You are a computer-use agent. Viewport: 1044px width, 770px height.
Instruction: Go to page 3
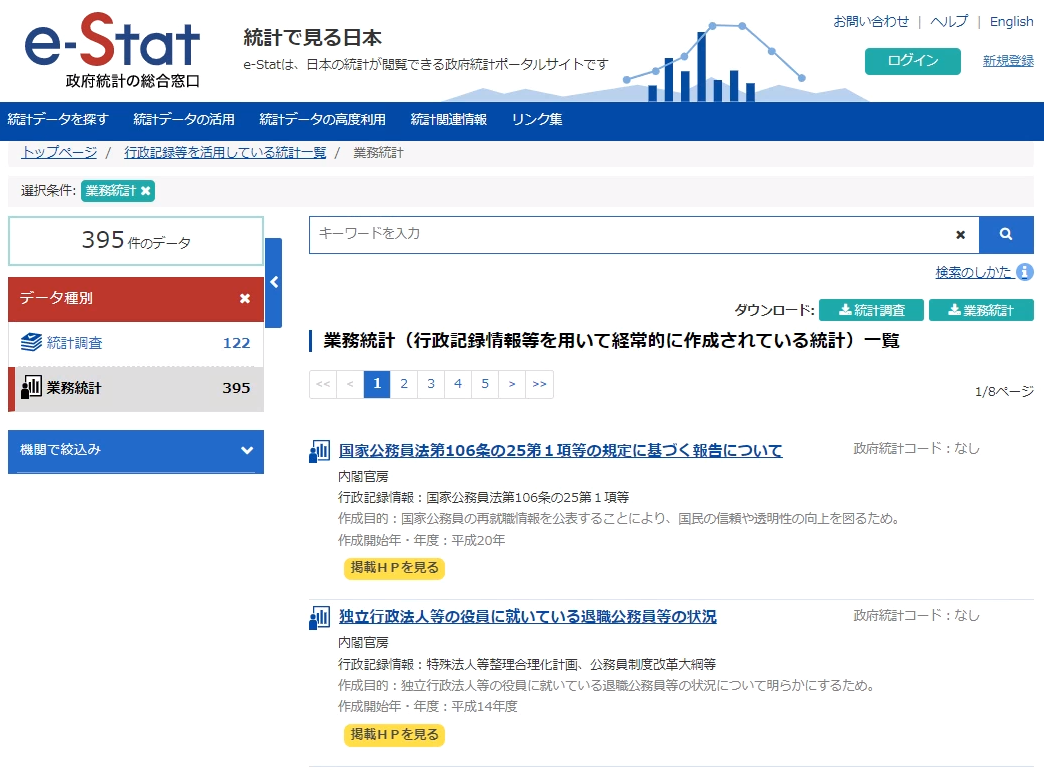point(431,384)
